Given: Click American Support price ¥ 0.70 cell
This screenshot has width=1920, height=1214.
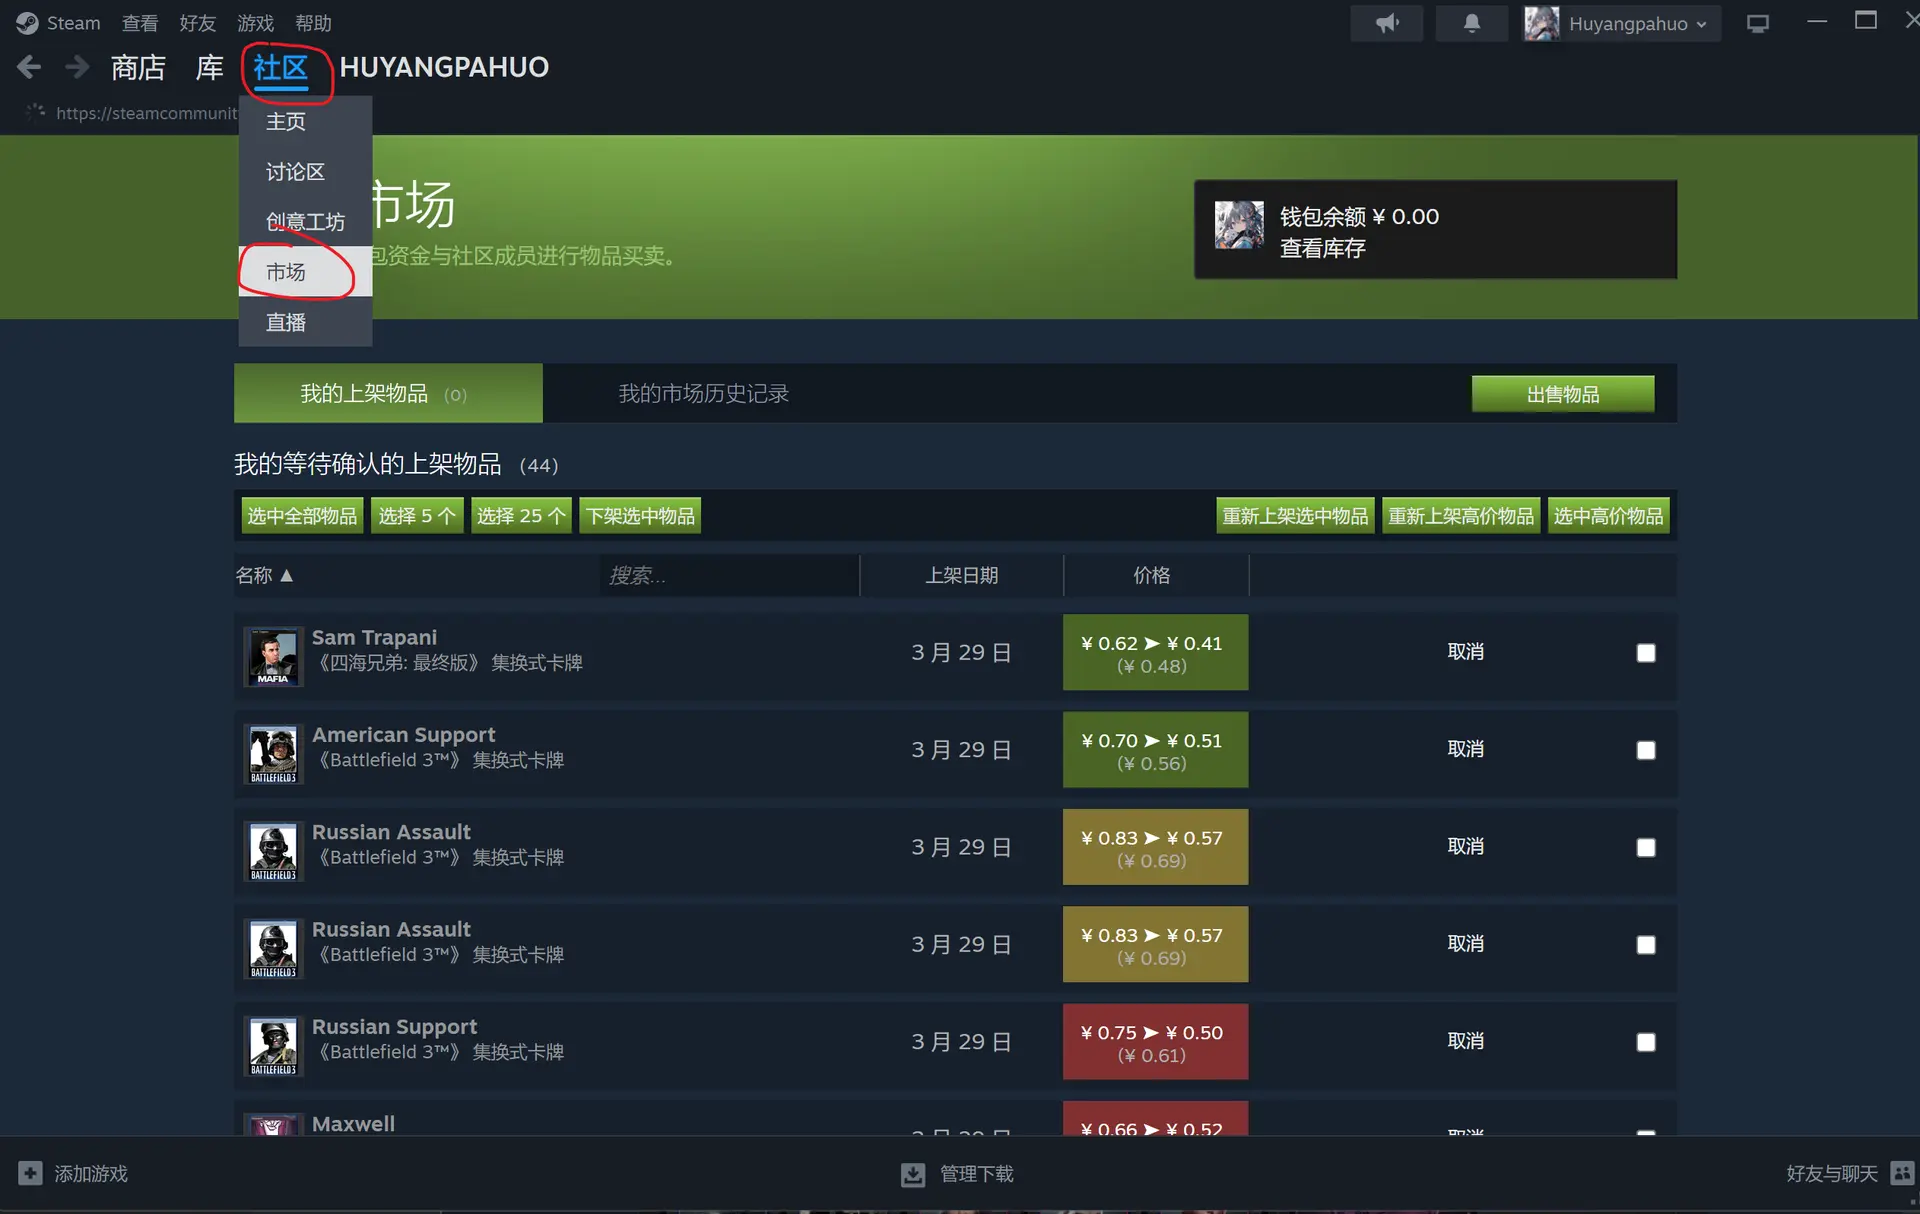Looking at the screenshot, I should coord(1155,749).
